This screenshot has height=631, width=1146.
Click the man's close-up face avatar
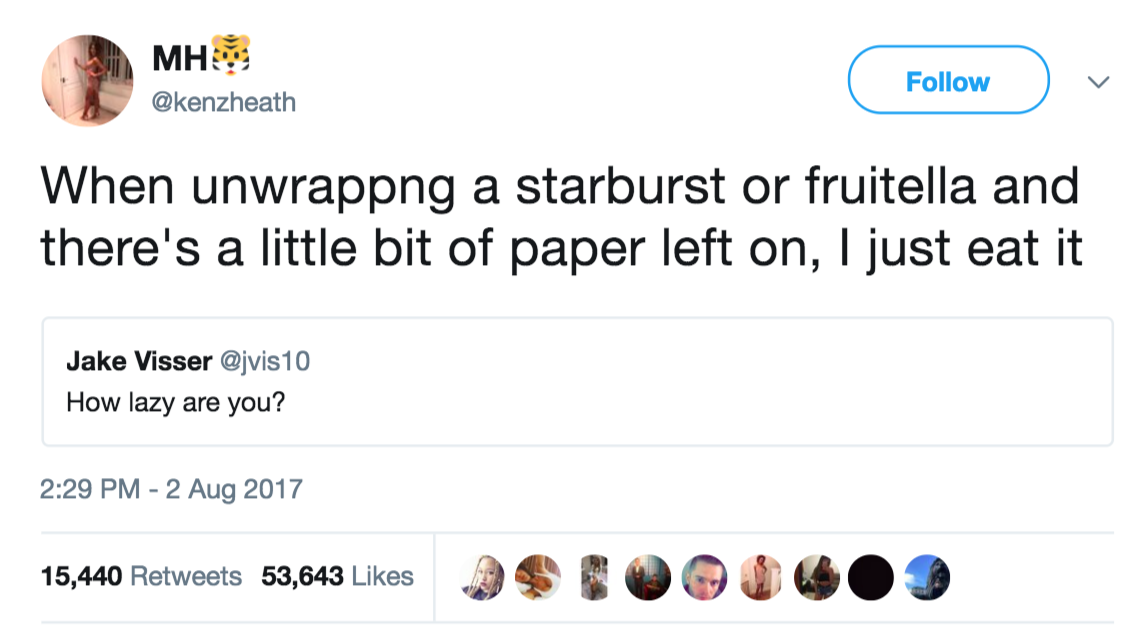click(x=703, y=576)
